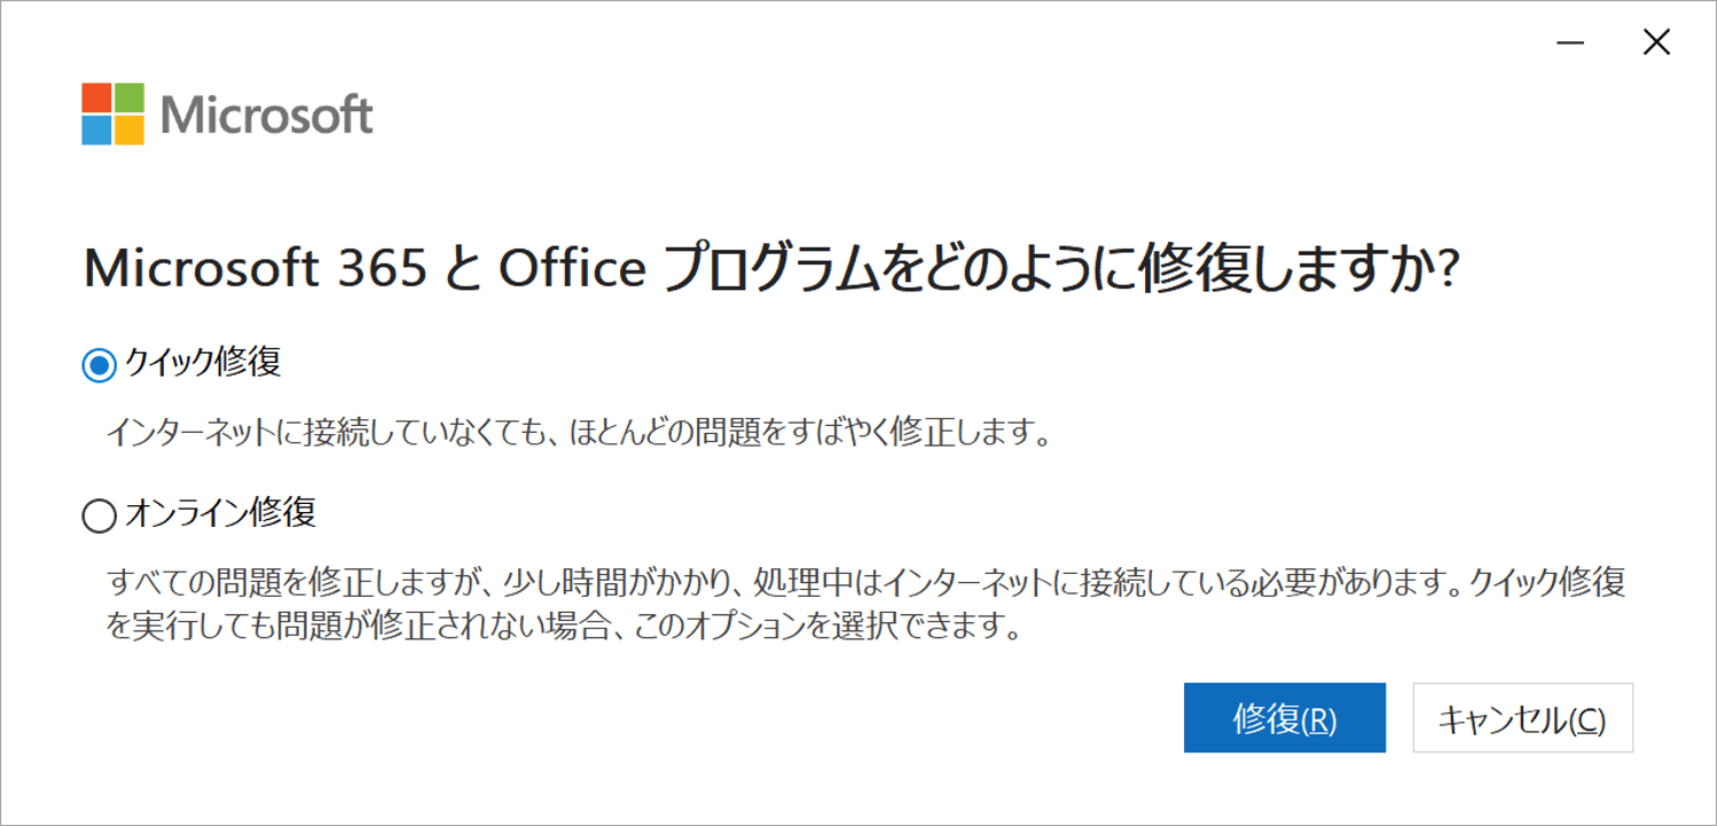The image size is (1717, 826).
Task: Click the blue square of Microsoft logo
Action: (97, 130)
